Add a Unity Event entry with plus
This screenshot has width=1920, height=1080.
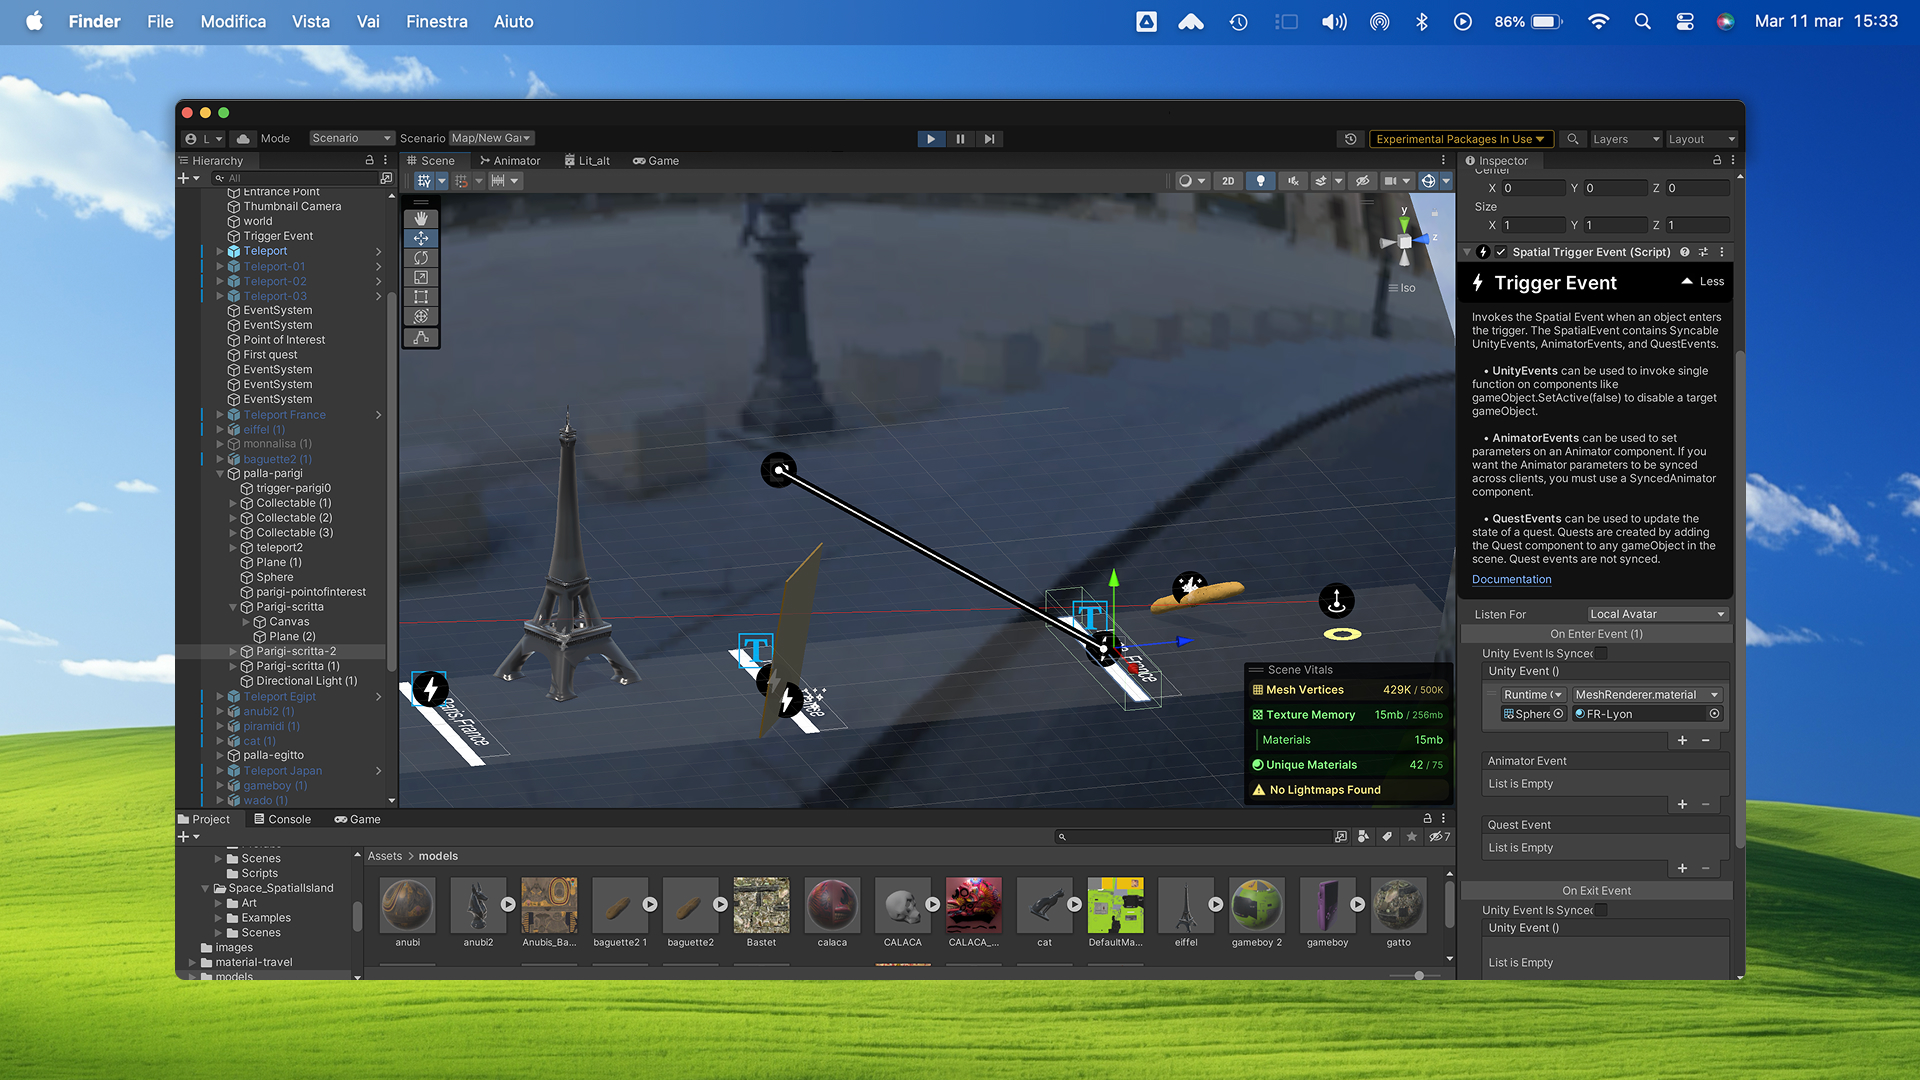1682,740
